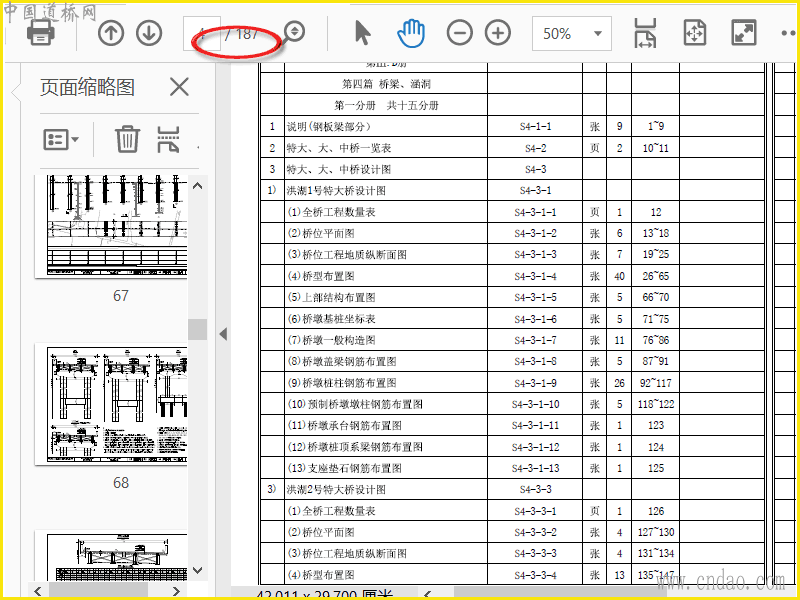Image resolution: width=800 pixels, height=600 pixels.
Task: Click the fit width scrolling icon
Action: (x=645, y=33)
